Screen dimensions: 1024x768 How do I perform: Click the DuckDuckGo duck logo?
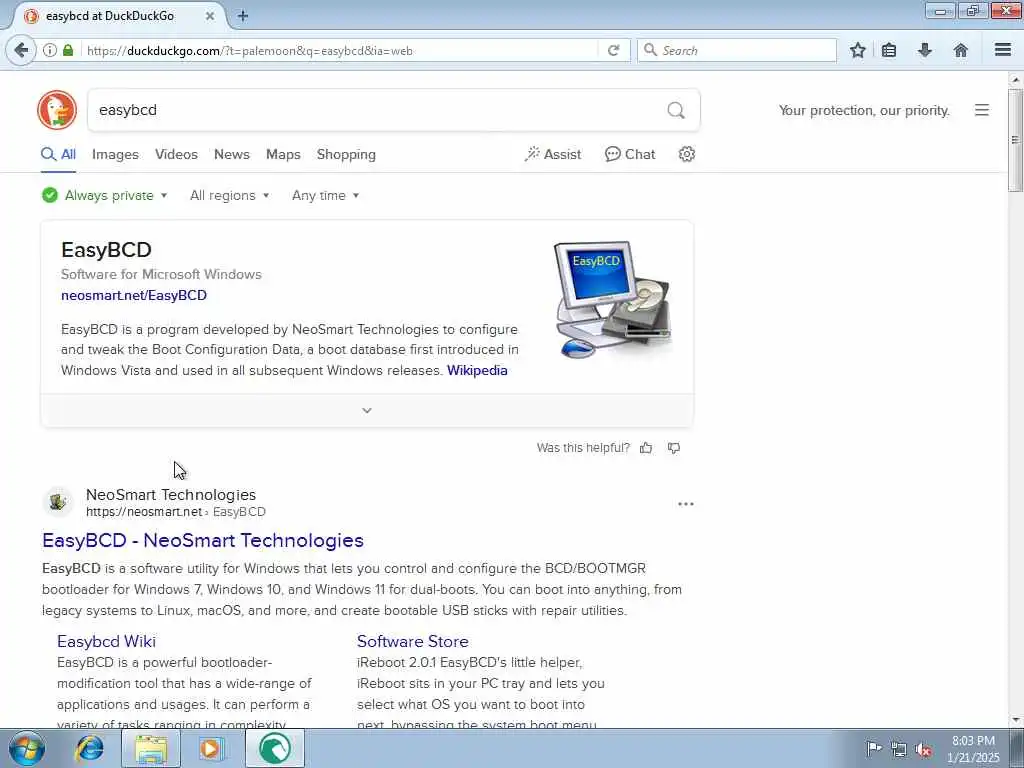[57, 110]
